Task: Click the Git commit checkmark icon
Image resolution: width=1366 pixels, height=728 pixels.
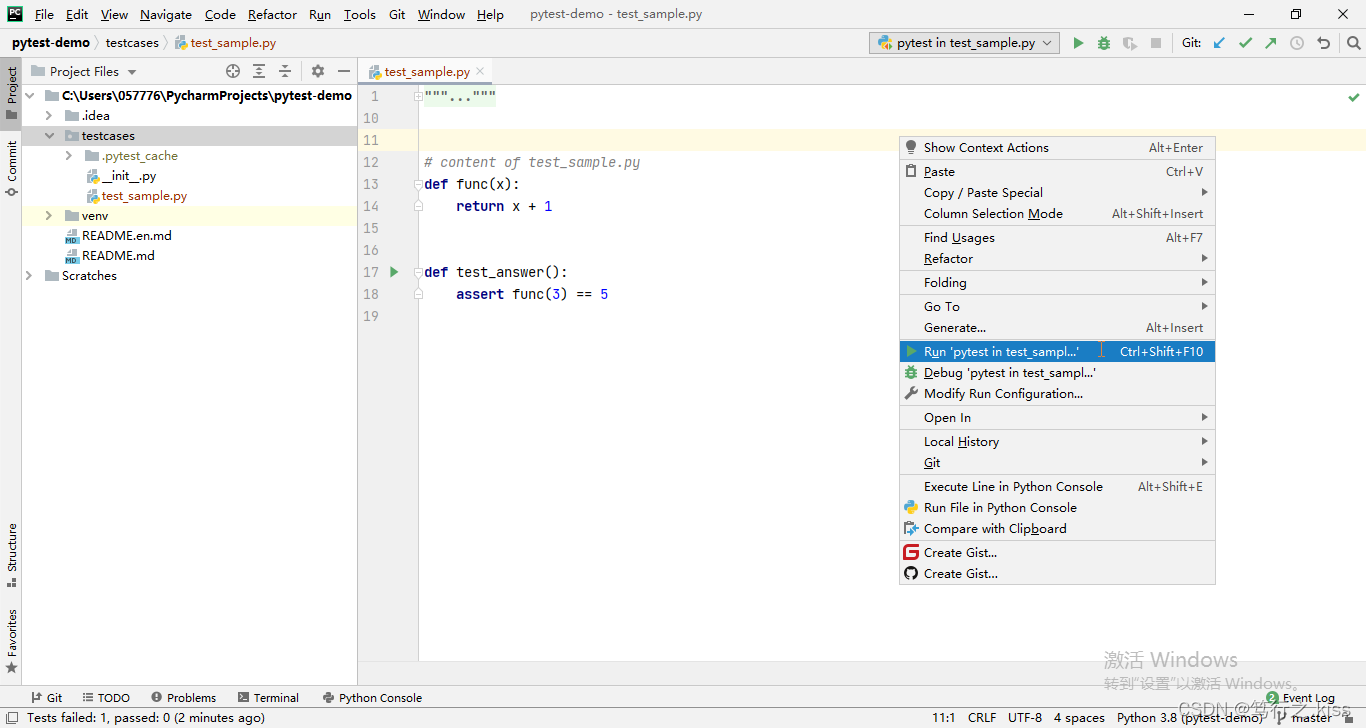Action: [x=1245, y=43]
